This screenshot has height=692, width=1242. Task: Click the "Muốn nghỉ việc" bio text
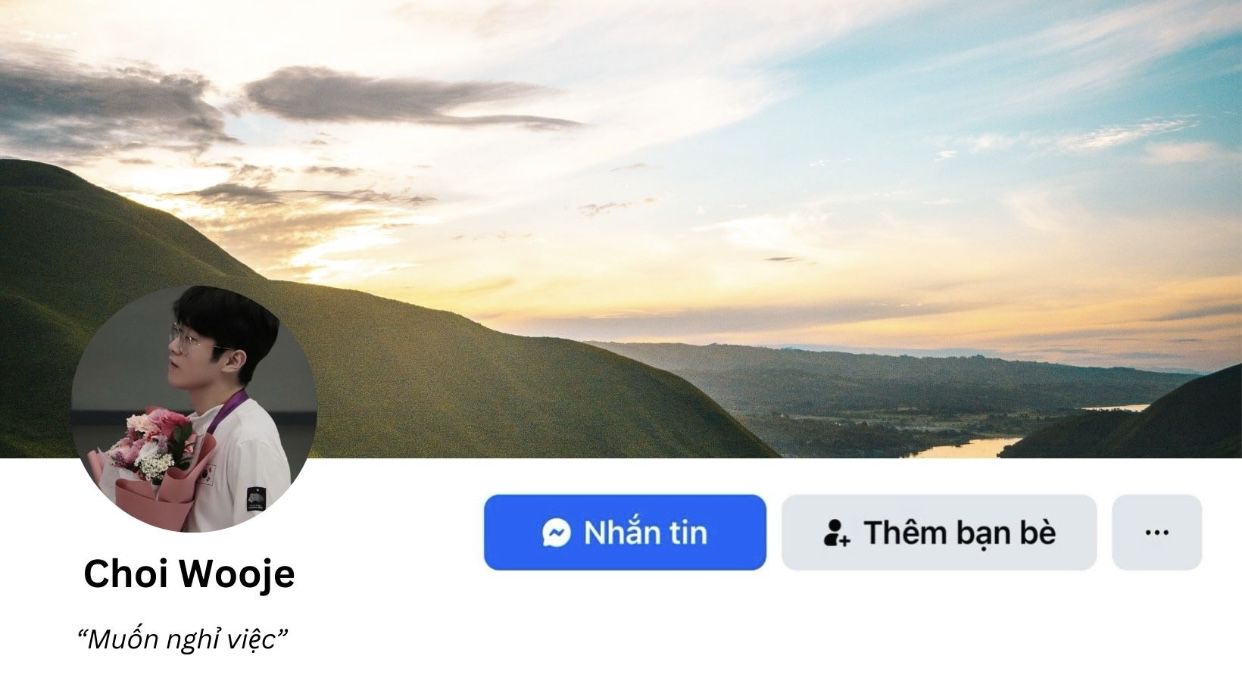[x=183, y=639]
